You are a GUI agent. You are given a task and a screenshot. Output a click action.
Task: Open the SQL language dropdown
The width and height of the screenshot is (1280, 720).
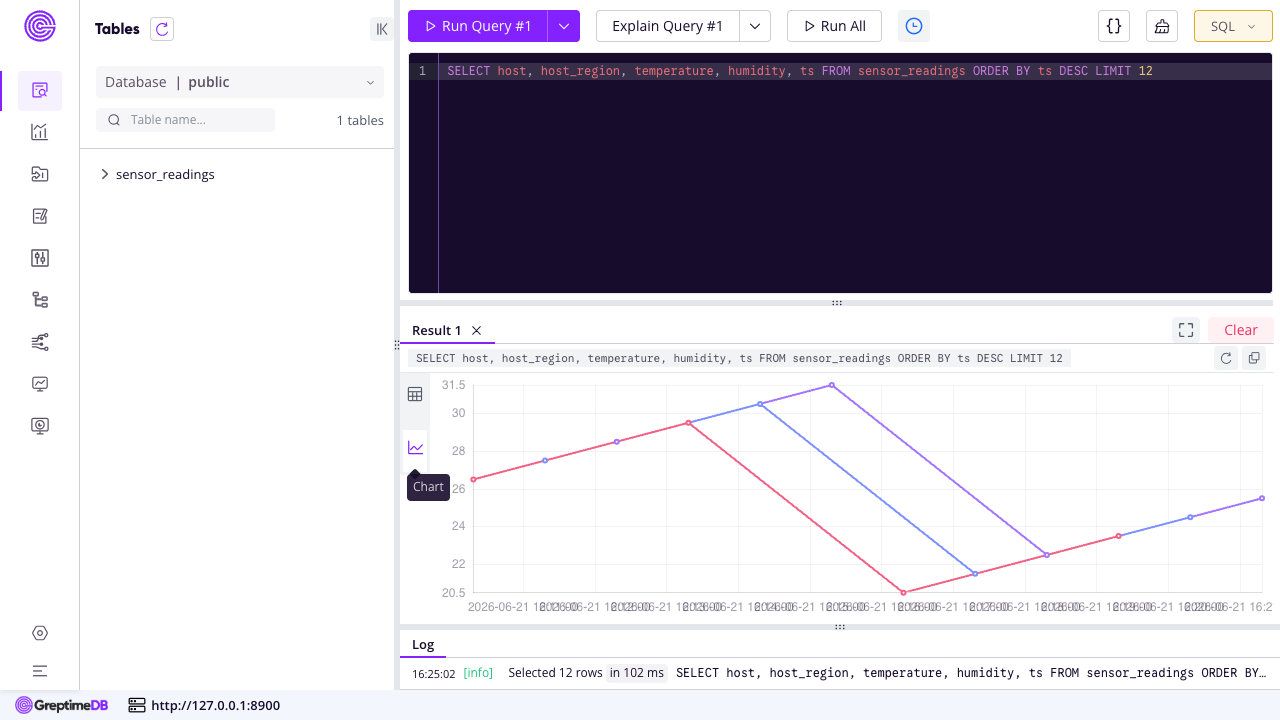[x=1233, y=26]
